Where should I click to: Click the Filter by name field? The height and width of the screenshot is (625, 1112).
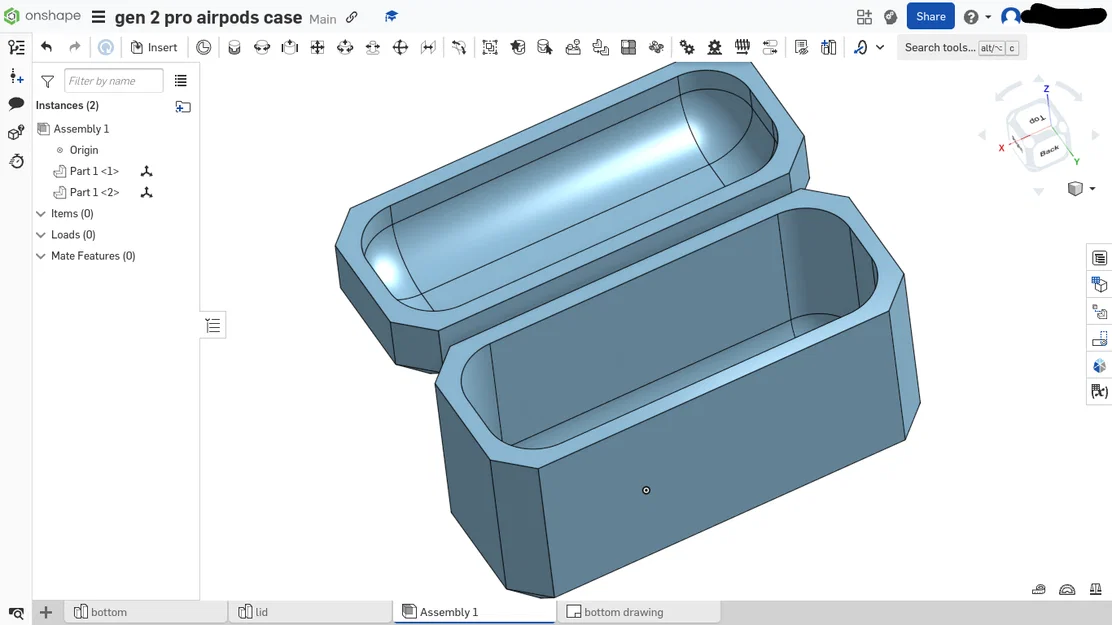click(x=113, y=81)
